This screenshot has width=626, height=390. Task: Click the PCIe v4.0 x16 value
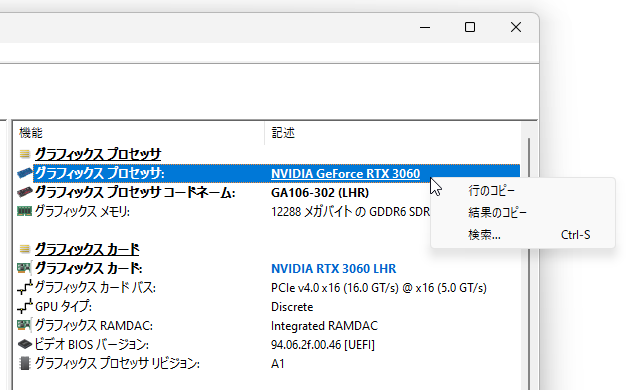(x=378, y=288)
